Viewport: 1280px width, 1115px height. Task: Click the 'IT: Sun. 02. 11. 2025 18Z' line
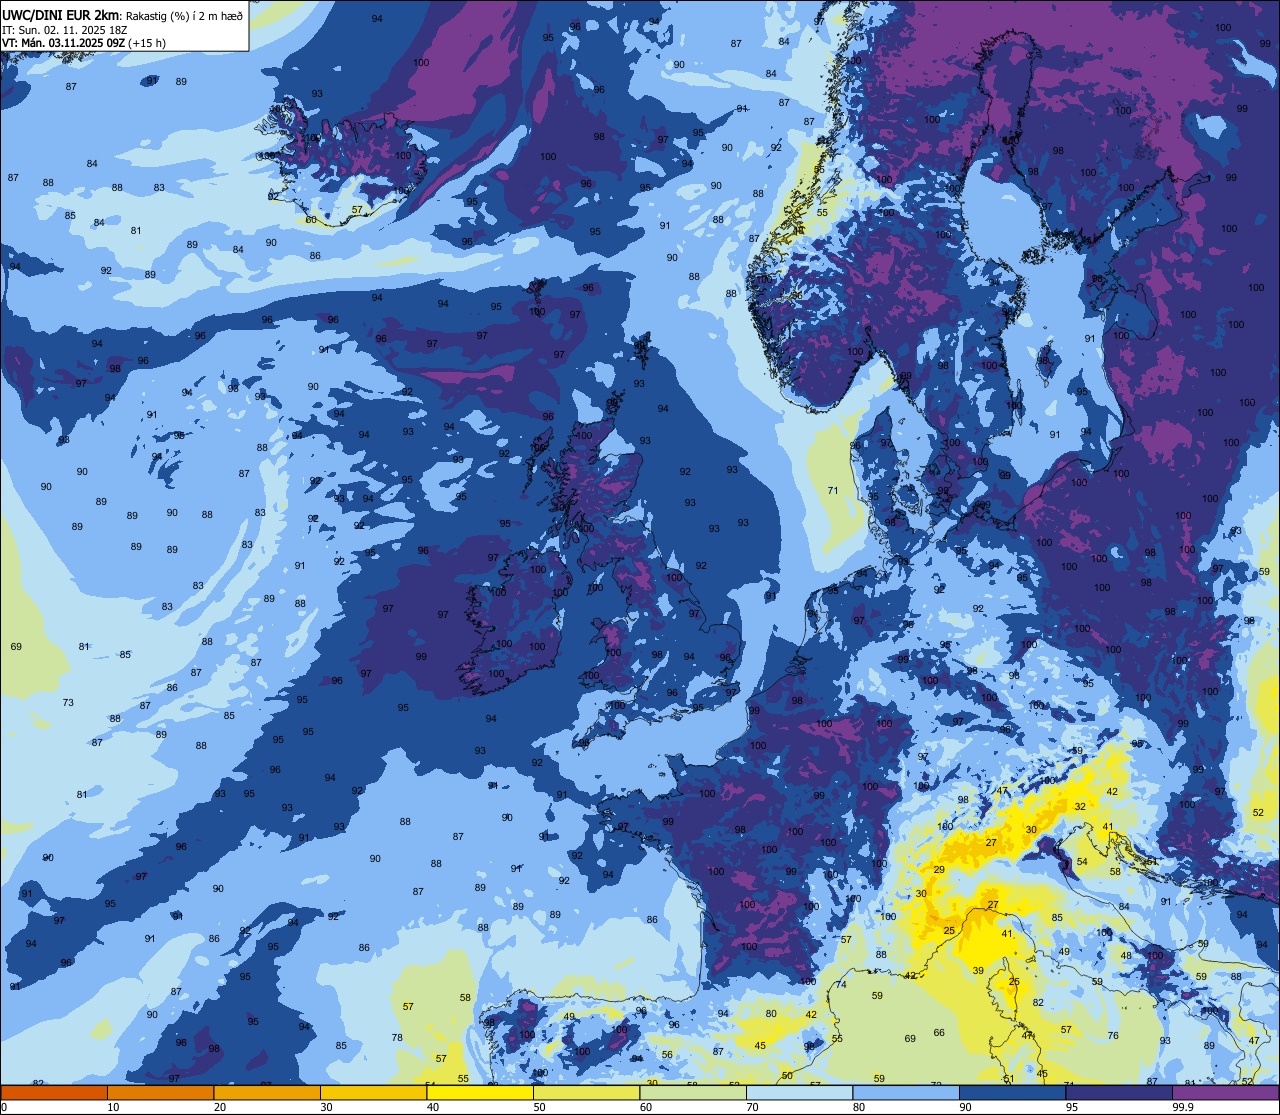tap(64, 30)
